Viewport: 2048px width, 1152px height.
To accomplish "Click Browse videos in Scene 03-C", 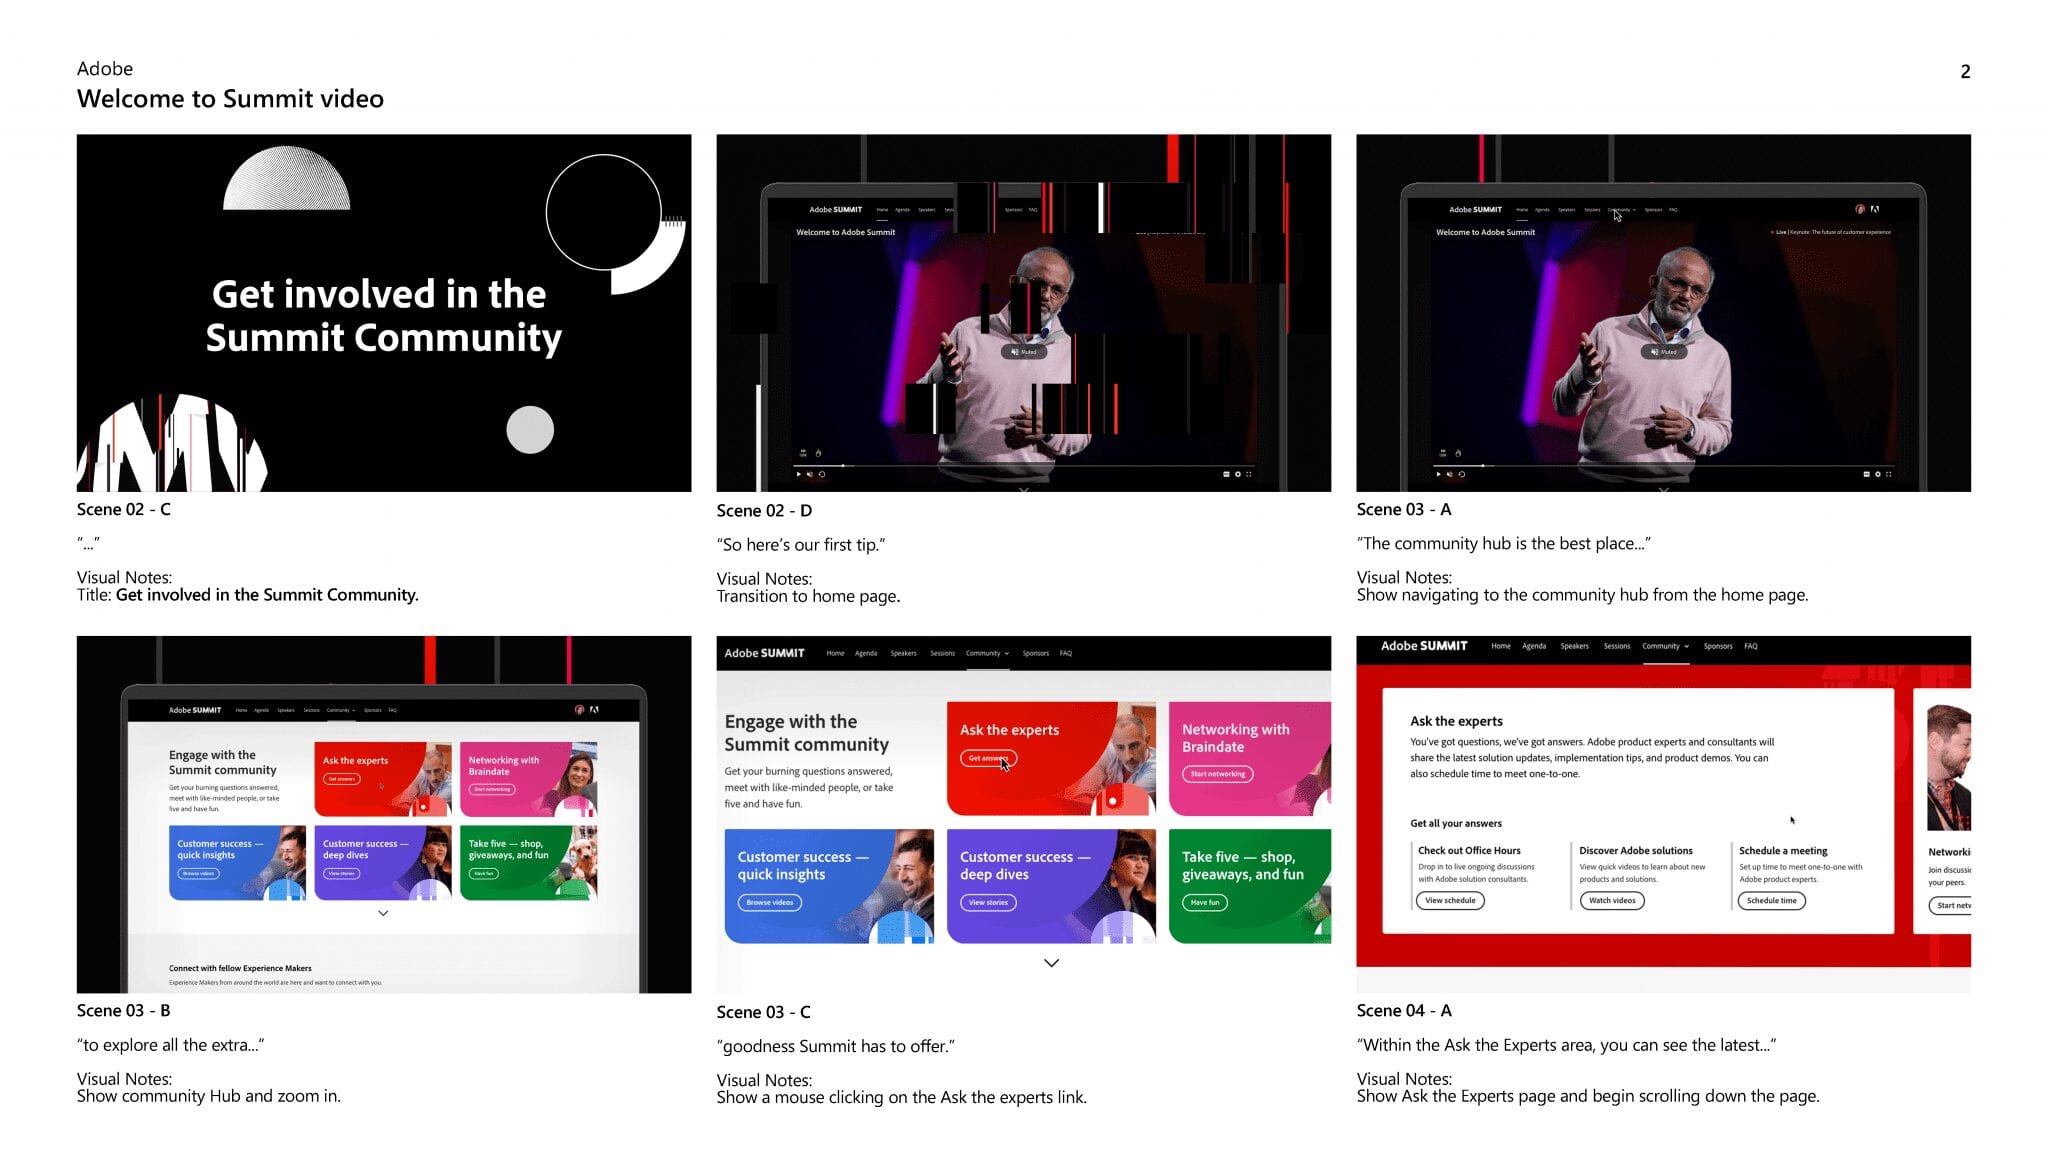I will coord(770,902).
